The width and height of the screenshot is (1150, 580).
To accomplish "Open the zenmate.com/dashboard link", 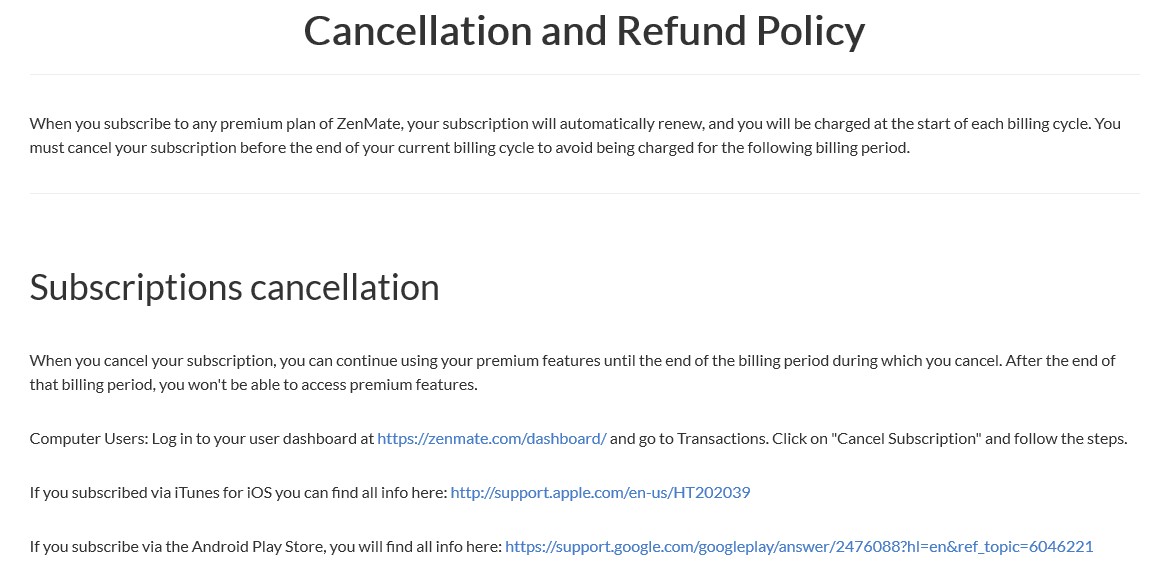I will click(491, 438).
